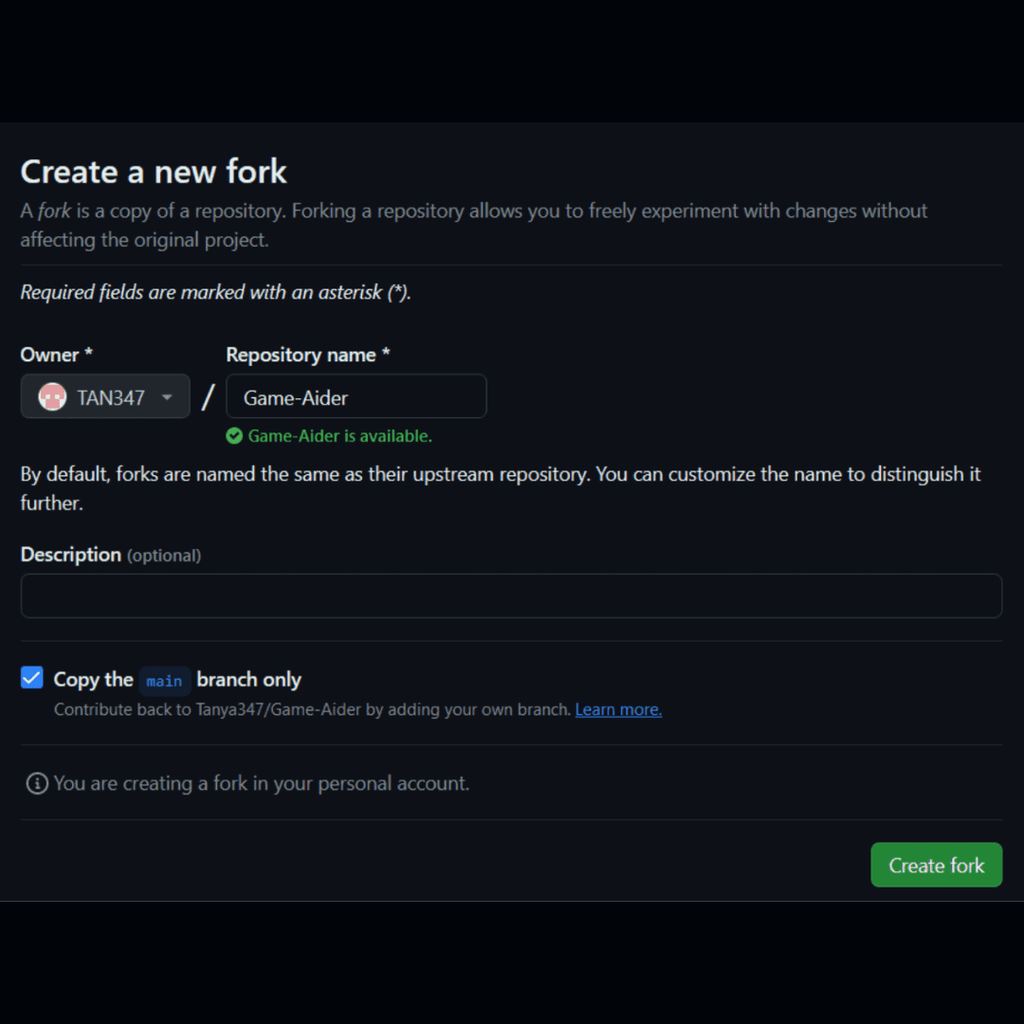Click the optional Description field
Screen dimensions: 1024x1024
511,595
